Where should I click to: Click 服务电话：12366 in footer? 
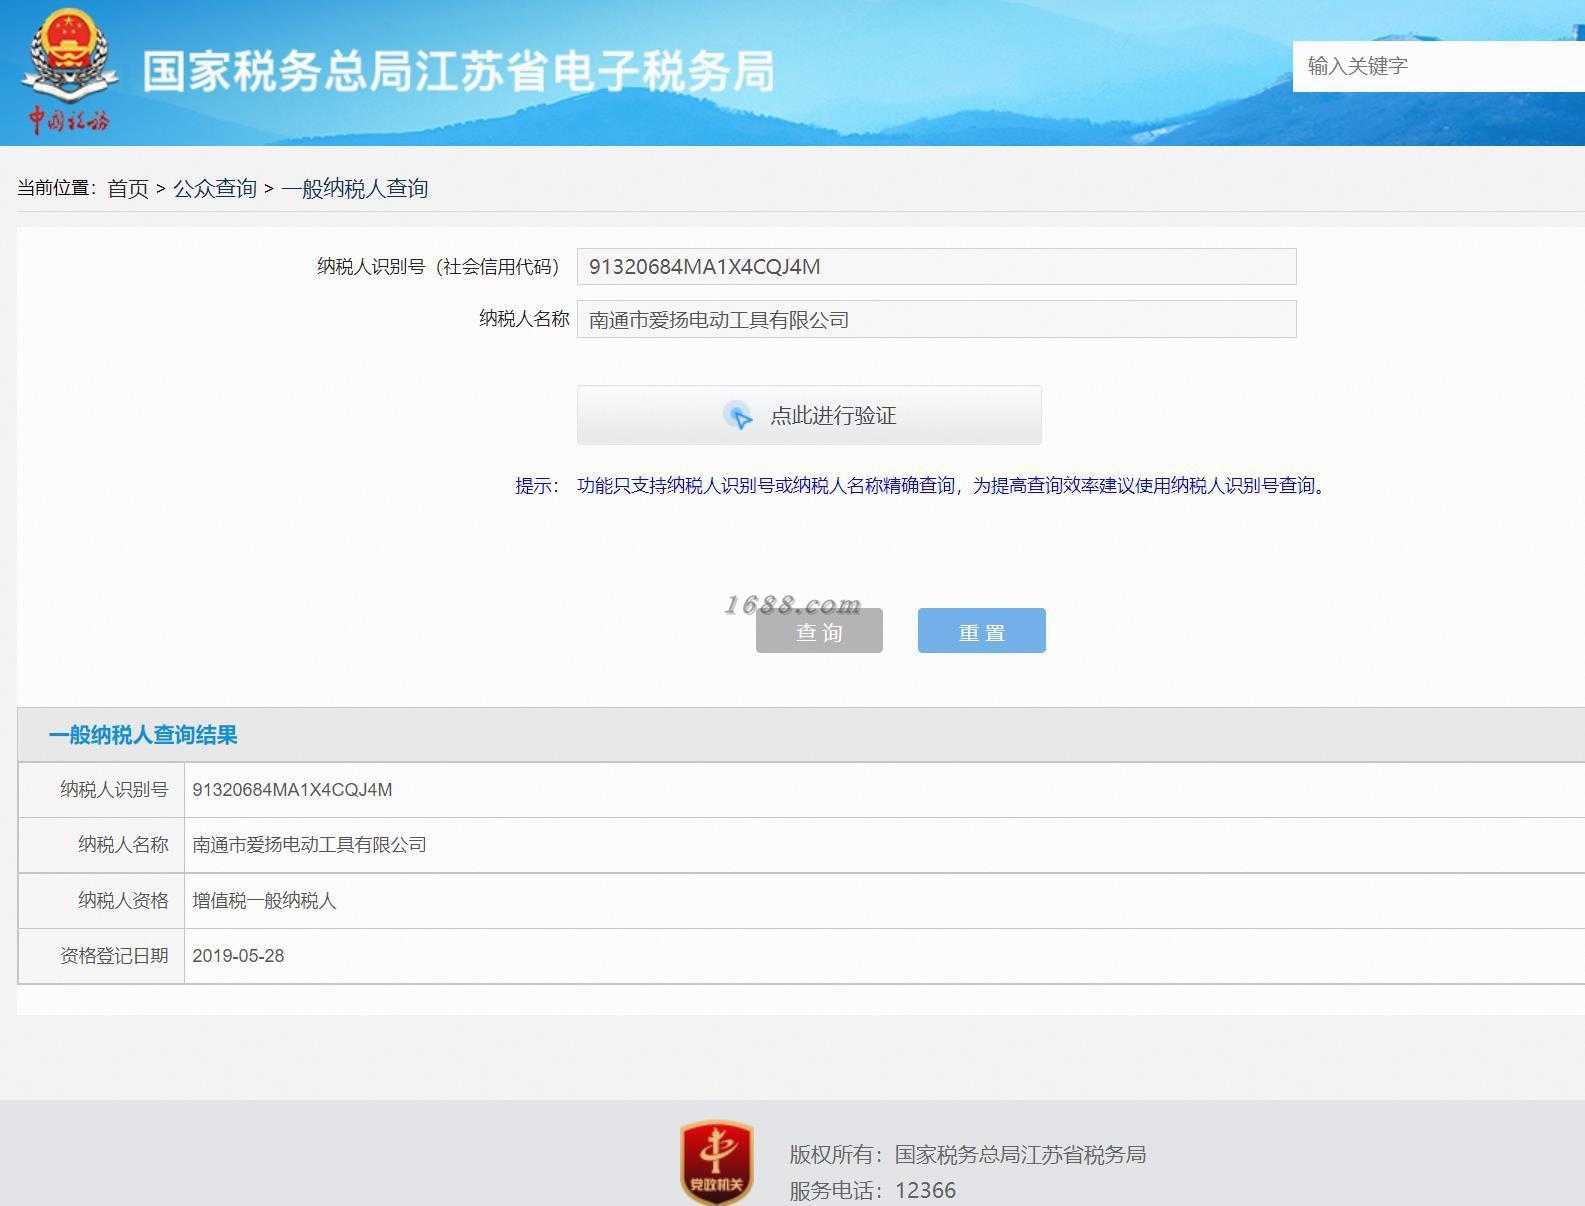872,1191
